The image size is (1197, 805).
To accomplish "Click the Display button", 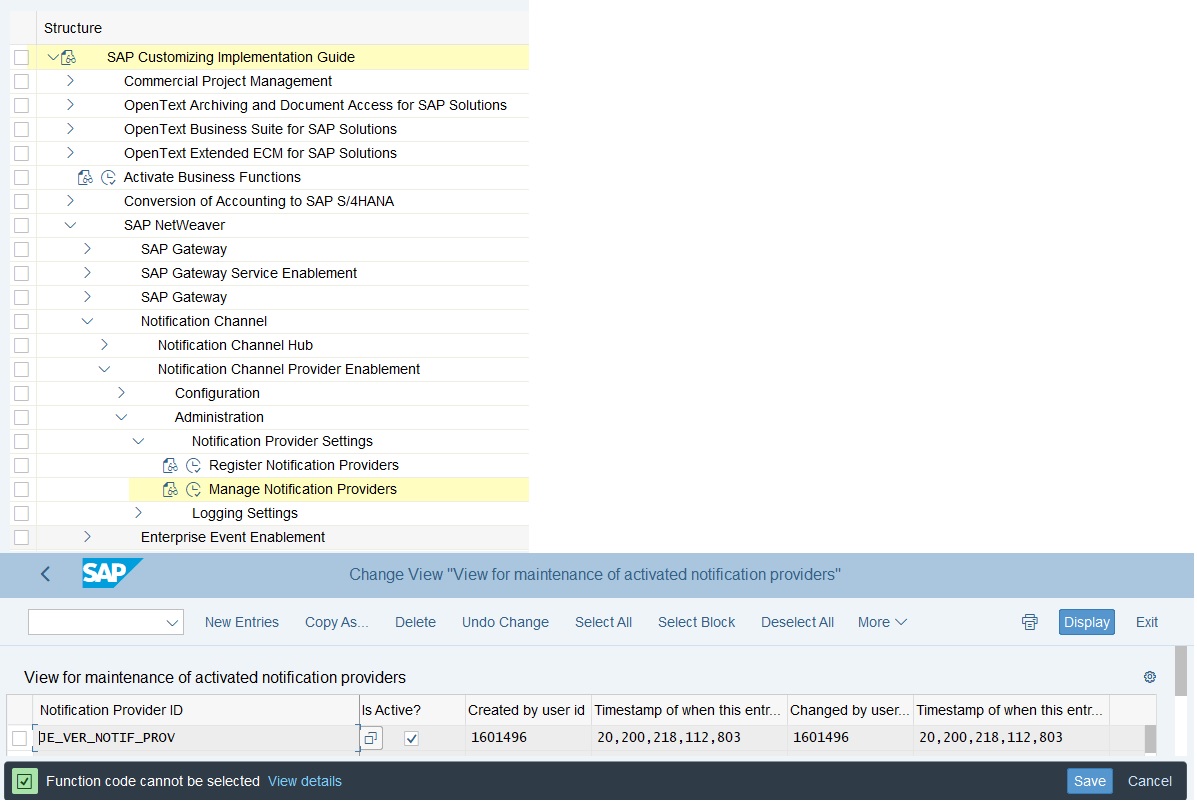I will pos(1086,621).
